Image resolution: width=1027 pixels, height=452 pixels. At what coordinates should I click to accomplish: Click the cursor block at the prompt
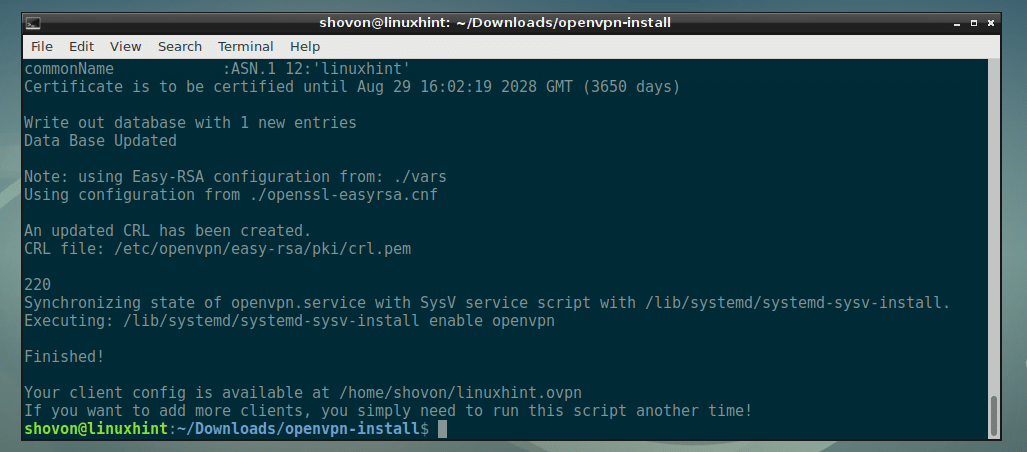(442, 429)
